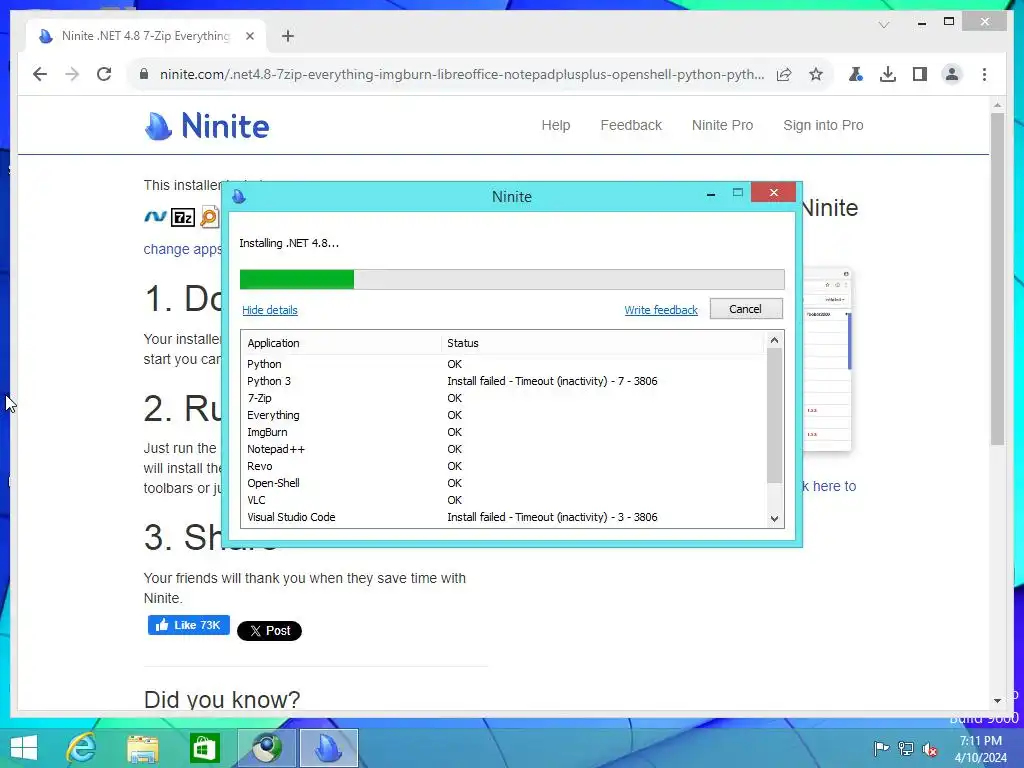This screenshot has height=768, width=1024.
Task: Select the Ninite .NET 4.8 browser tab
Action: [x=146, y=36]
